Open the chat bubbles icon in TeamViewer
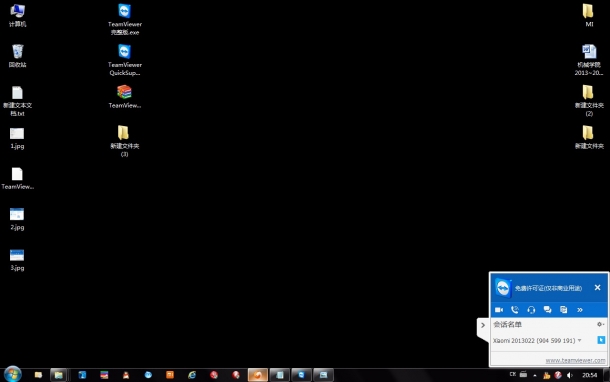 click(547, 310)
